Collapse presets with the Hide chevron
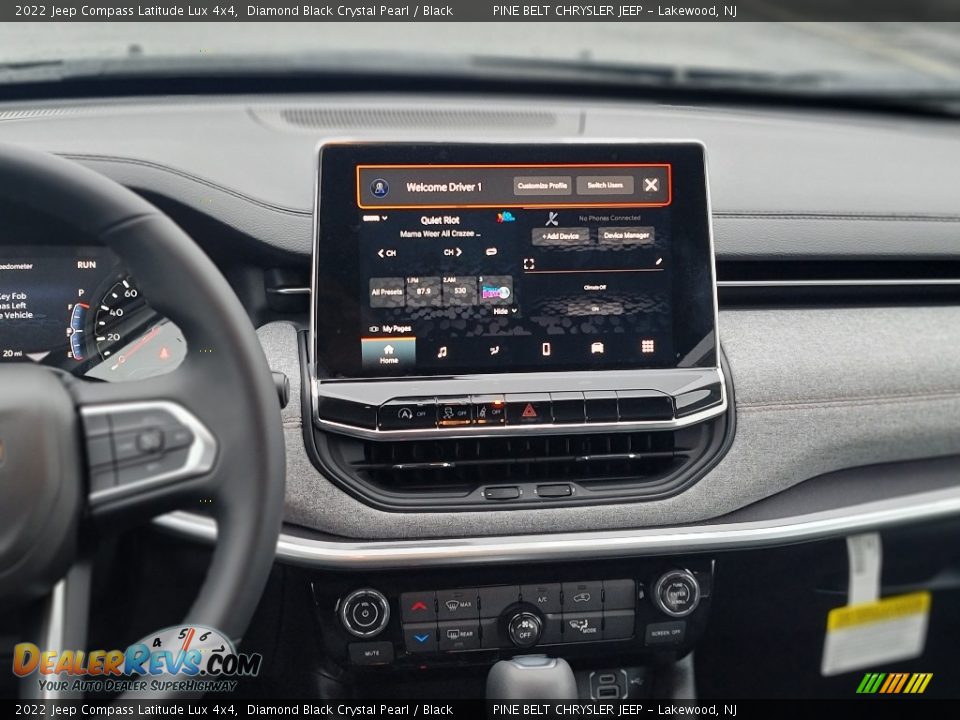The width and height of the screenshot is (960, 720). point(505,311)
